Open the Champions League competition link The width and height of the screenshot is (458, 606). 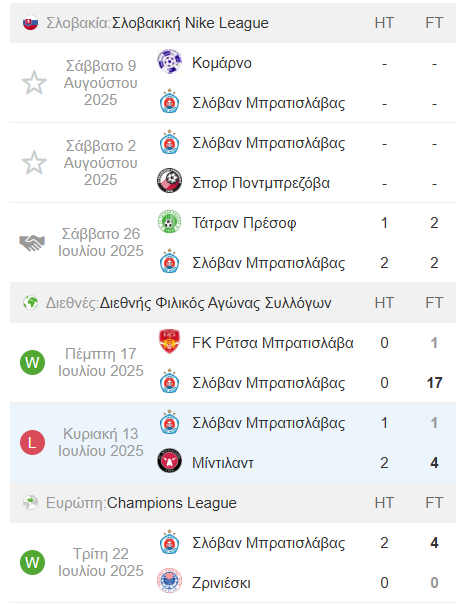(172, 503)
